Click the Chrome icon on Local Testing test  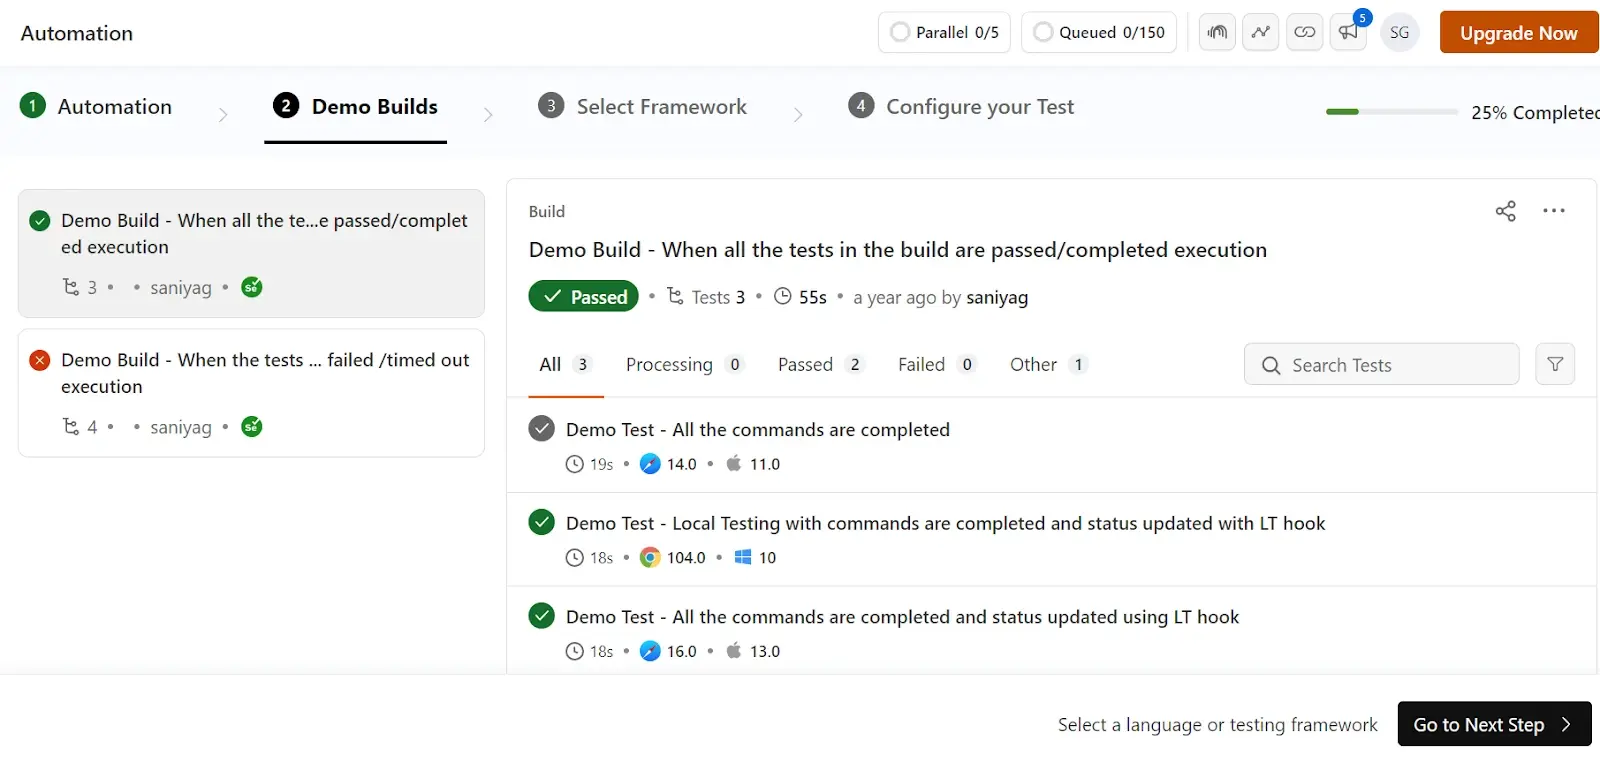coord(651,557)
